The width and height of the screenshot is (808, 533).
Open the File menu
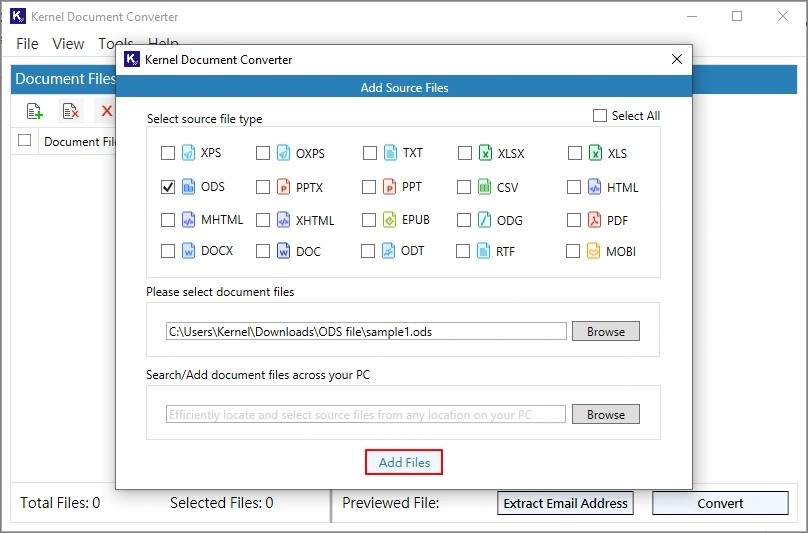coord(27,44)
